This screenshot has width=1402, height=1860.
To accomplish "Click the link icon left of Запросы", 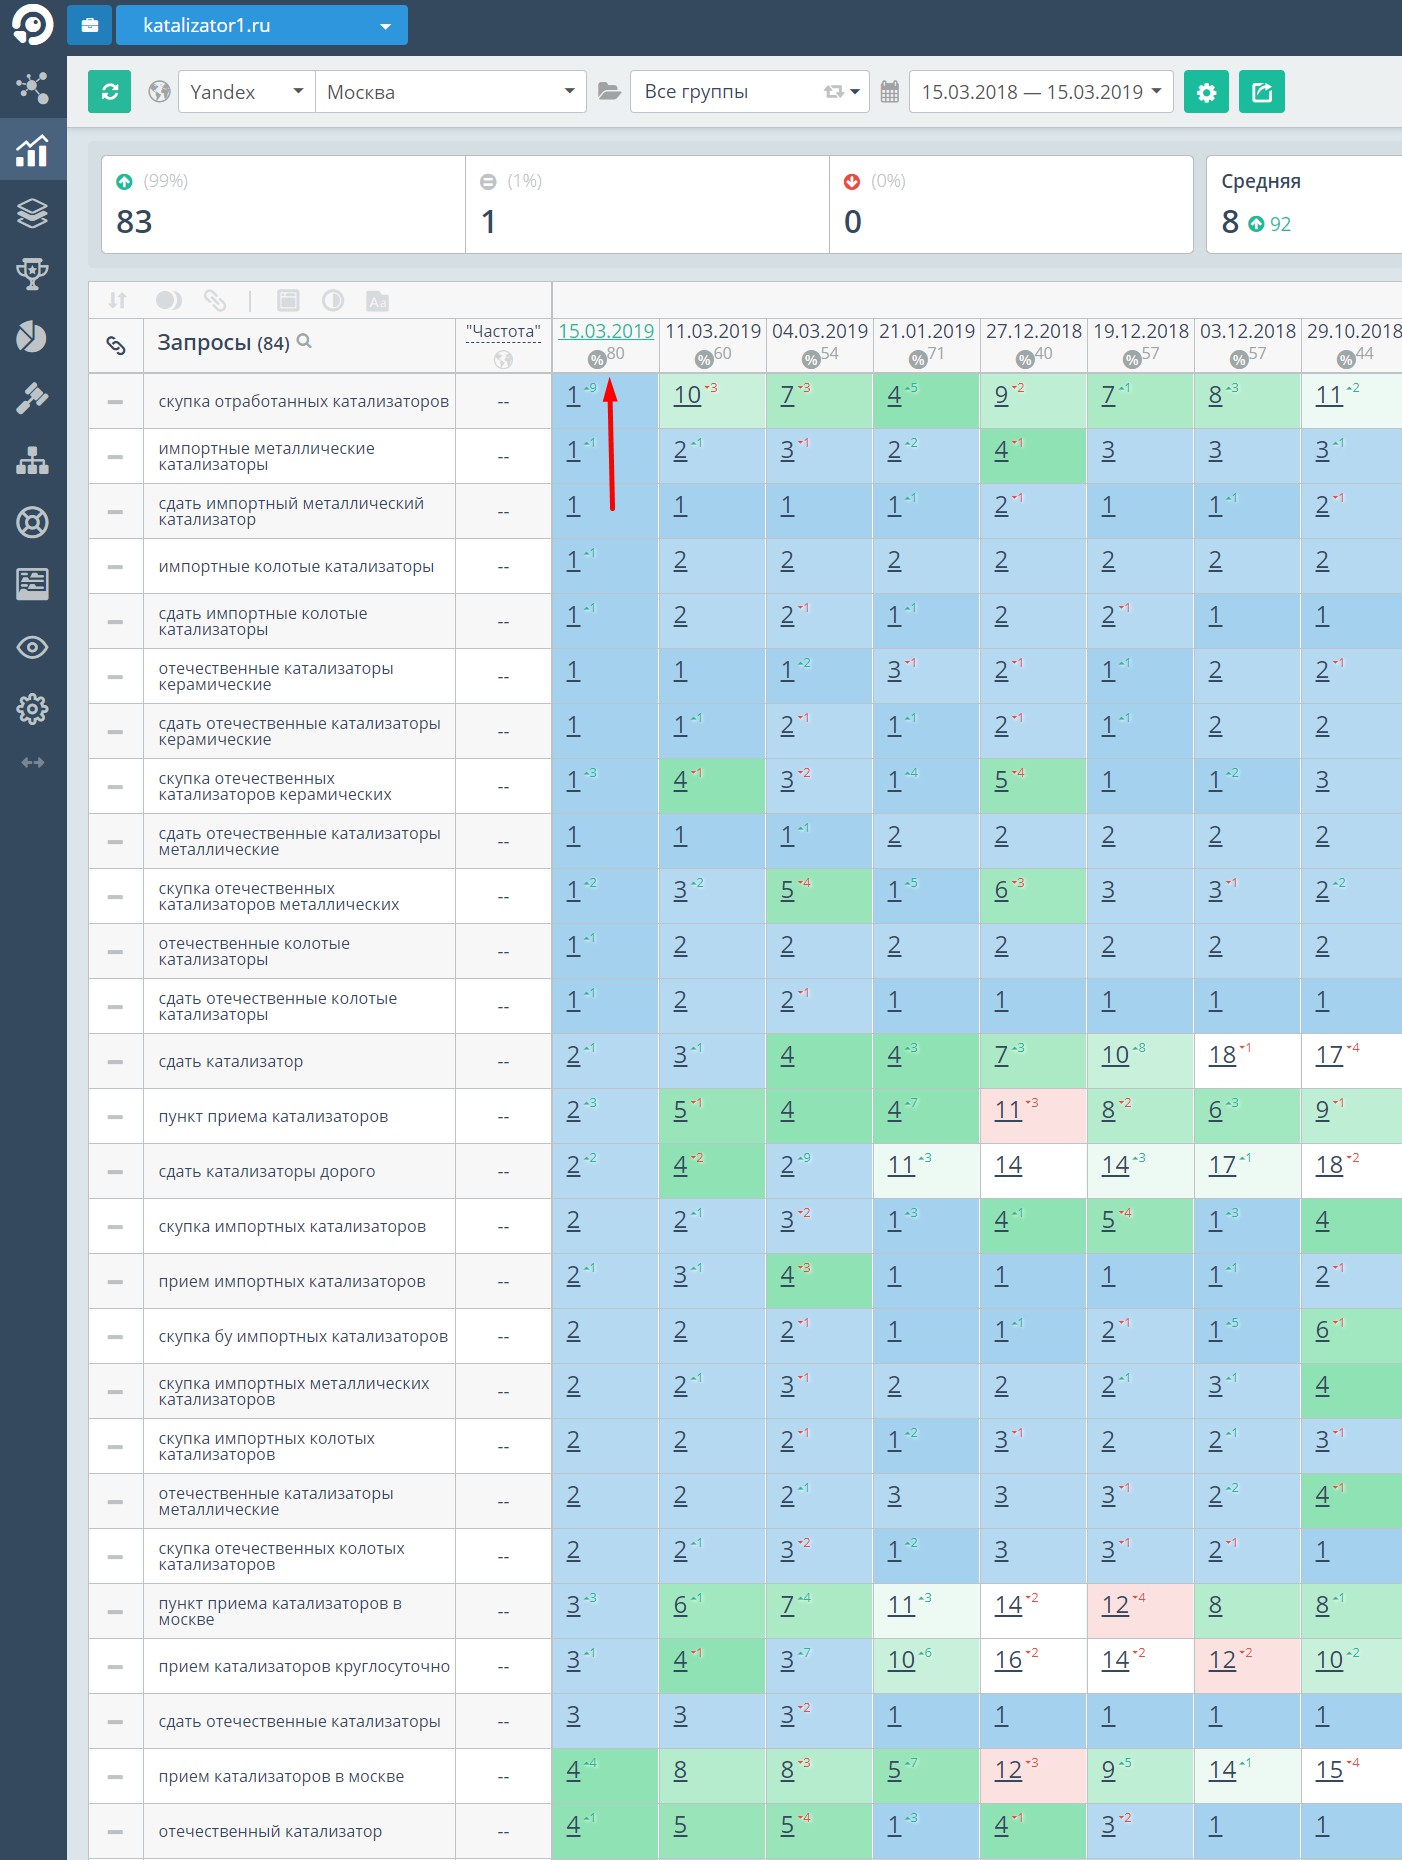I will point(116,345).
